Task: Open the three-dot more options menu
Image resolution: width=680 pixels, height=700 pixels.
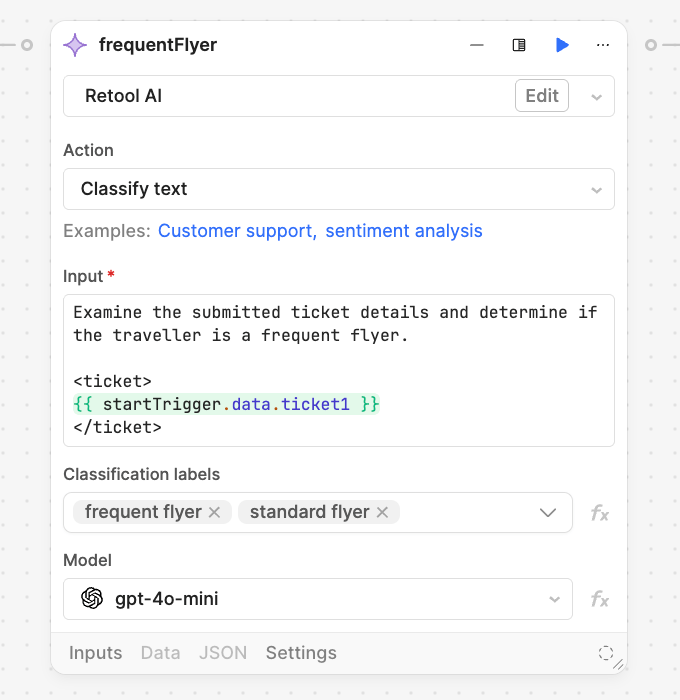Action: point(603,45)
